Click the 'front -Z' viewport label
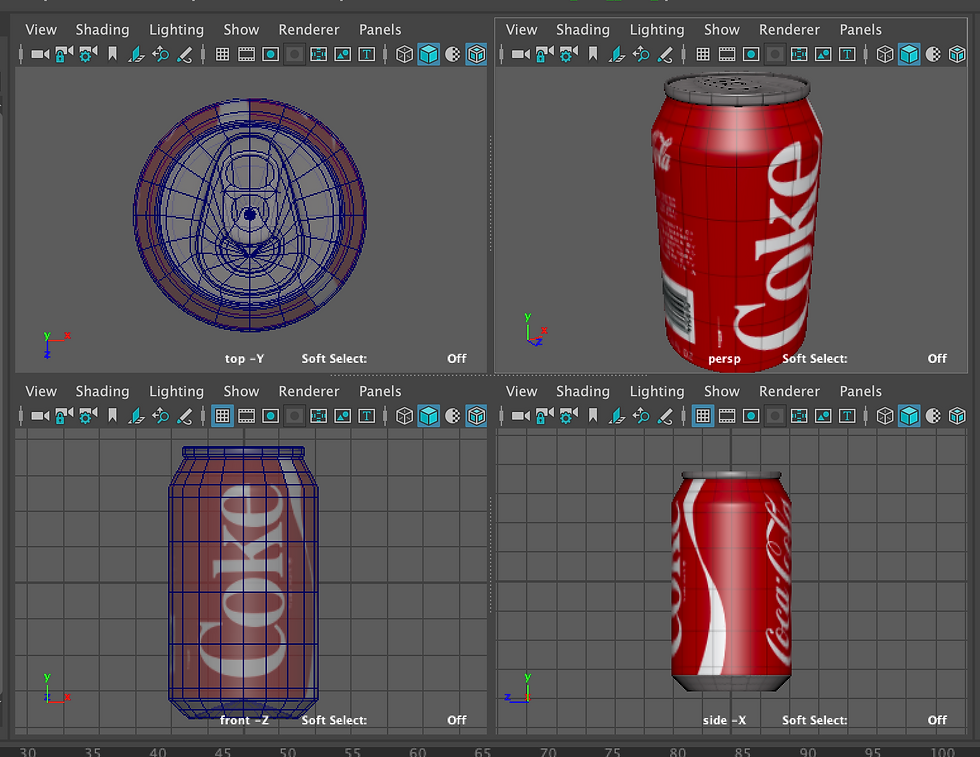 (x=244, y=720)
